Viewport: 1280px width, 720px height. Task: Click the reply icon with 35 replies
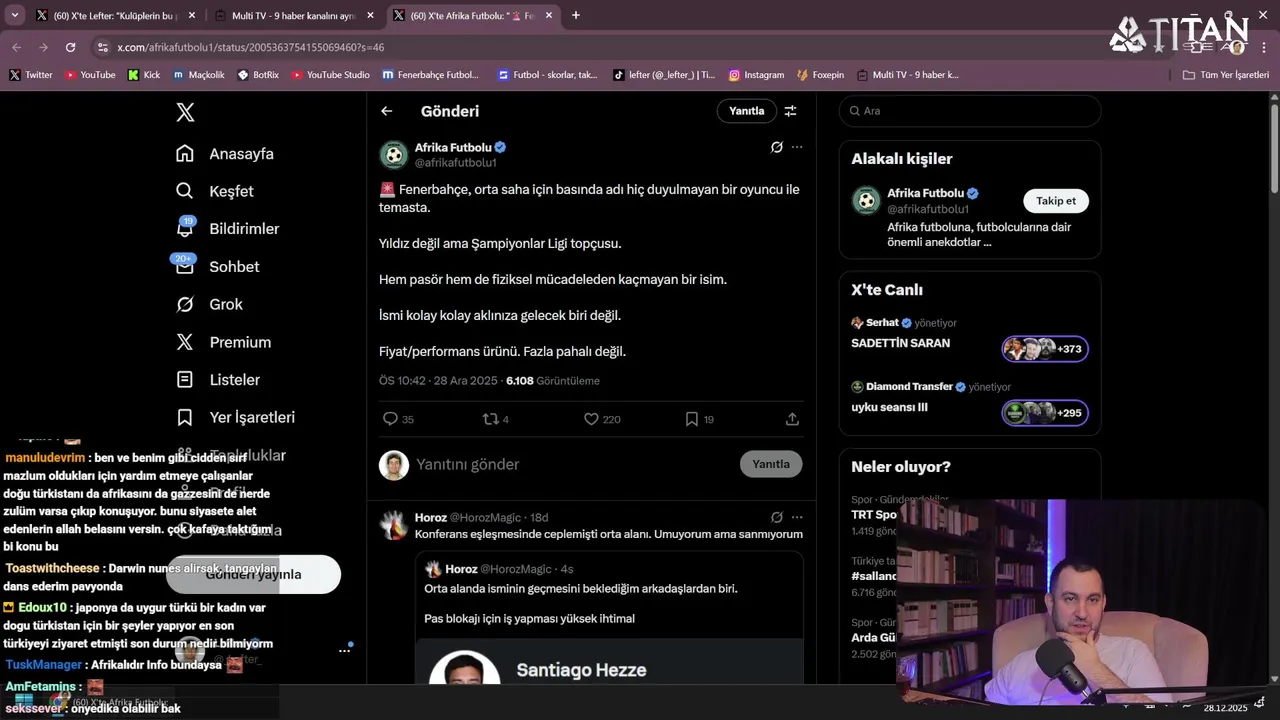pos(398,419)
